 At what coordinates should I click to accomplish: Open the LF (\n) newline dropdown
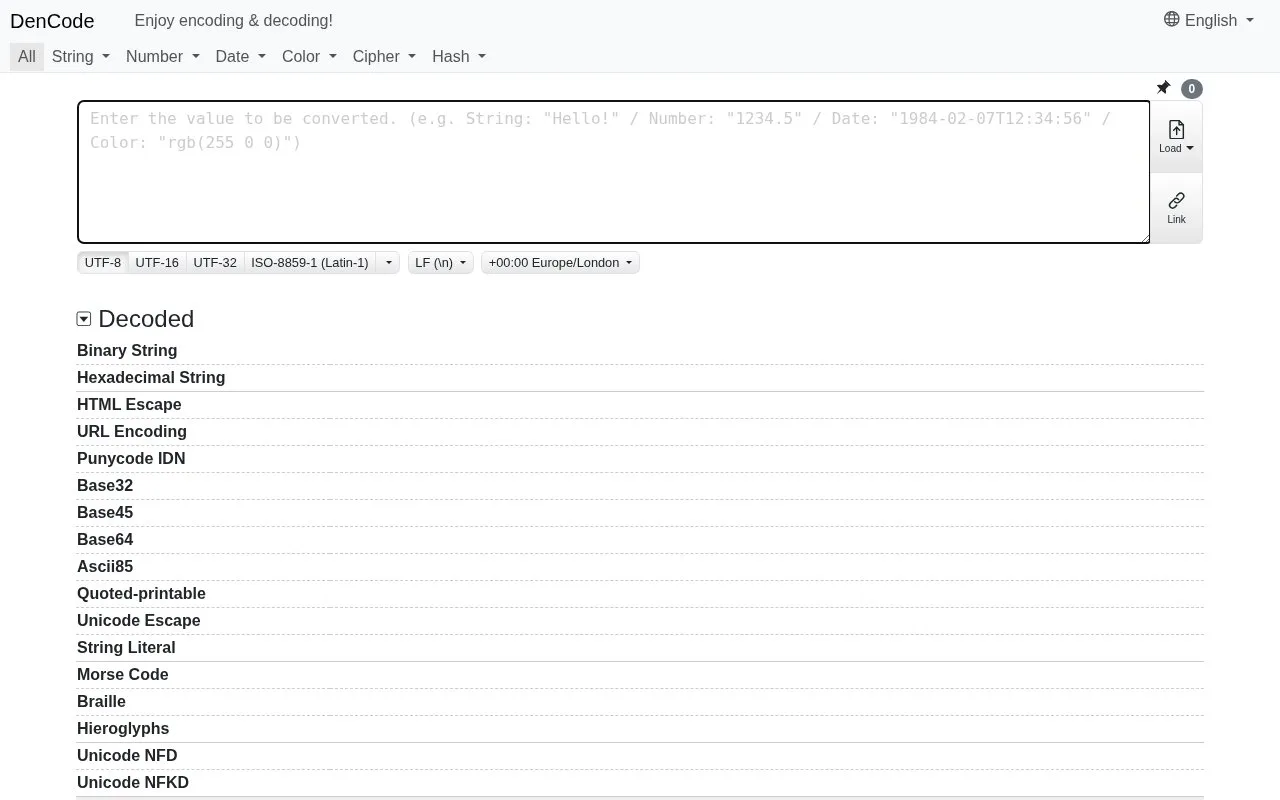point(440,263)
